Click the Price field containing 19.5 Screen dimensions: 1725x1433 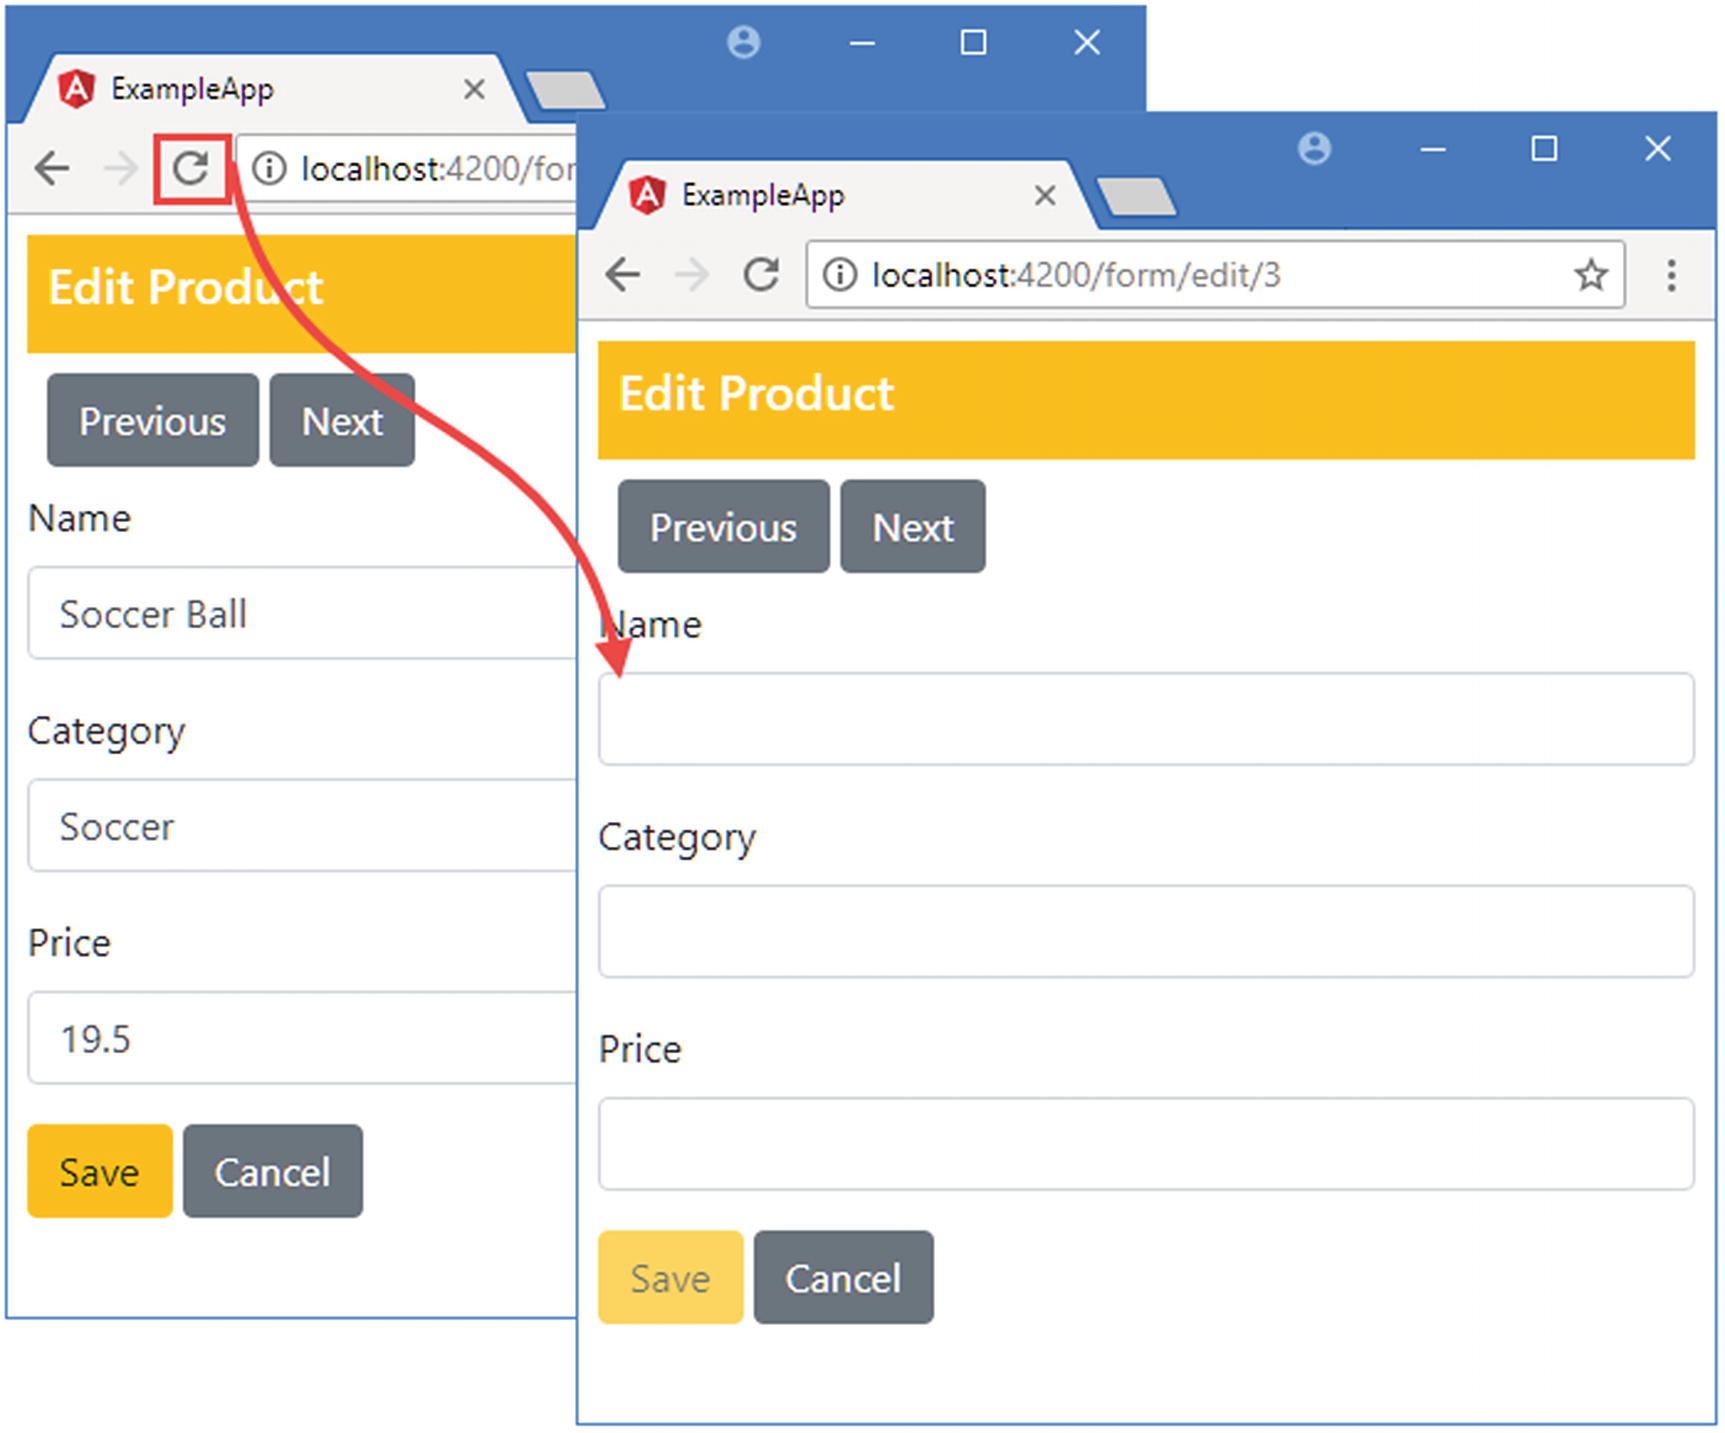coord(300,1038)
